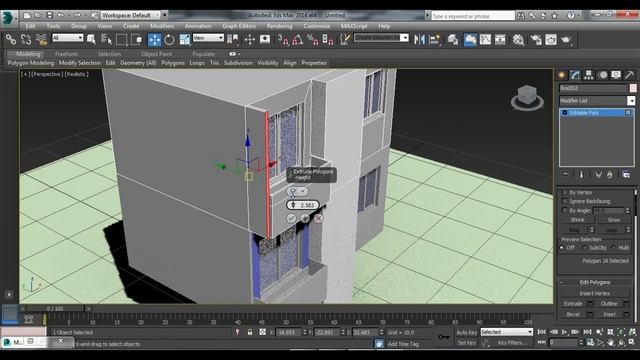Open the Modifiers menu

(162, 26)
